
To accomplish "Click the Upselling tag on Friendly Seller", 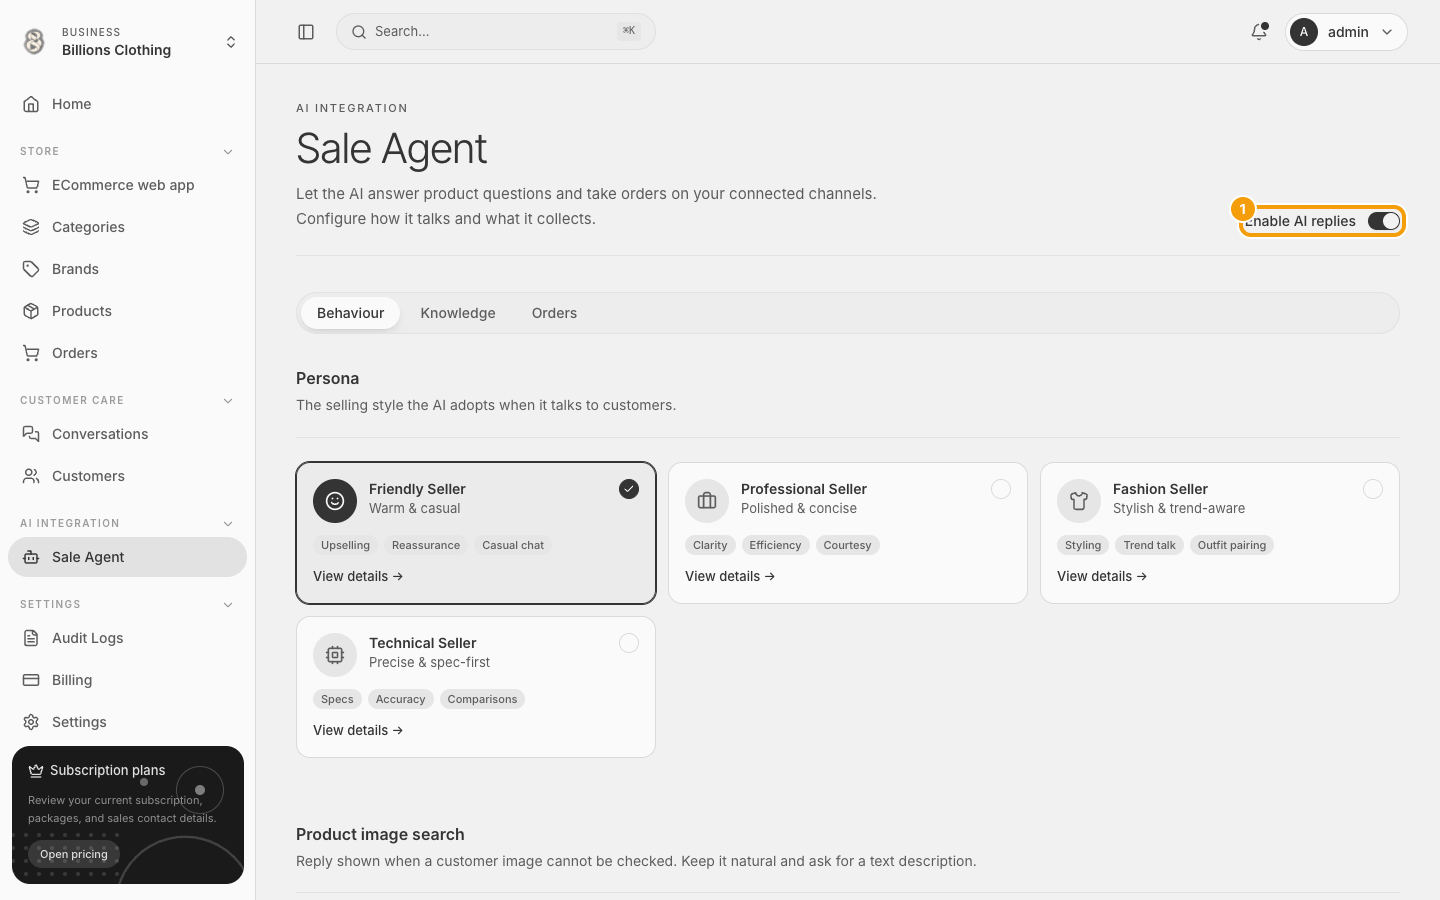I will 345,545.
